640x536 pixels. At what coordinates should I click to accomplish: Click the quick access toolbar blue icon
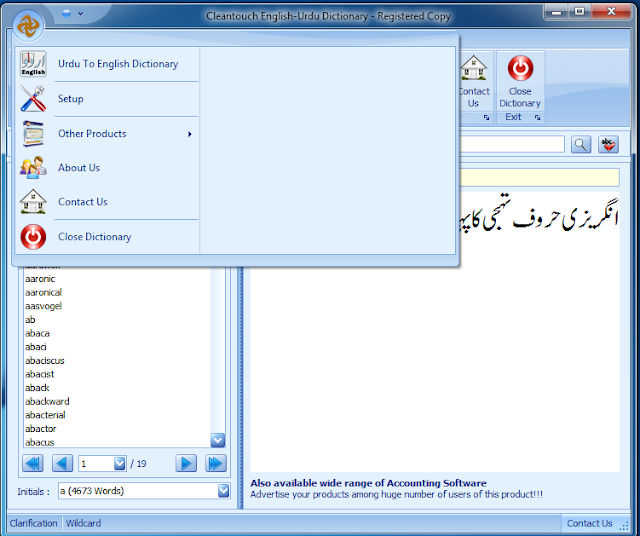pos(66,13)
